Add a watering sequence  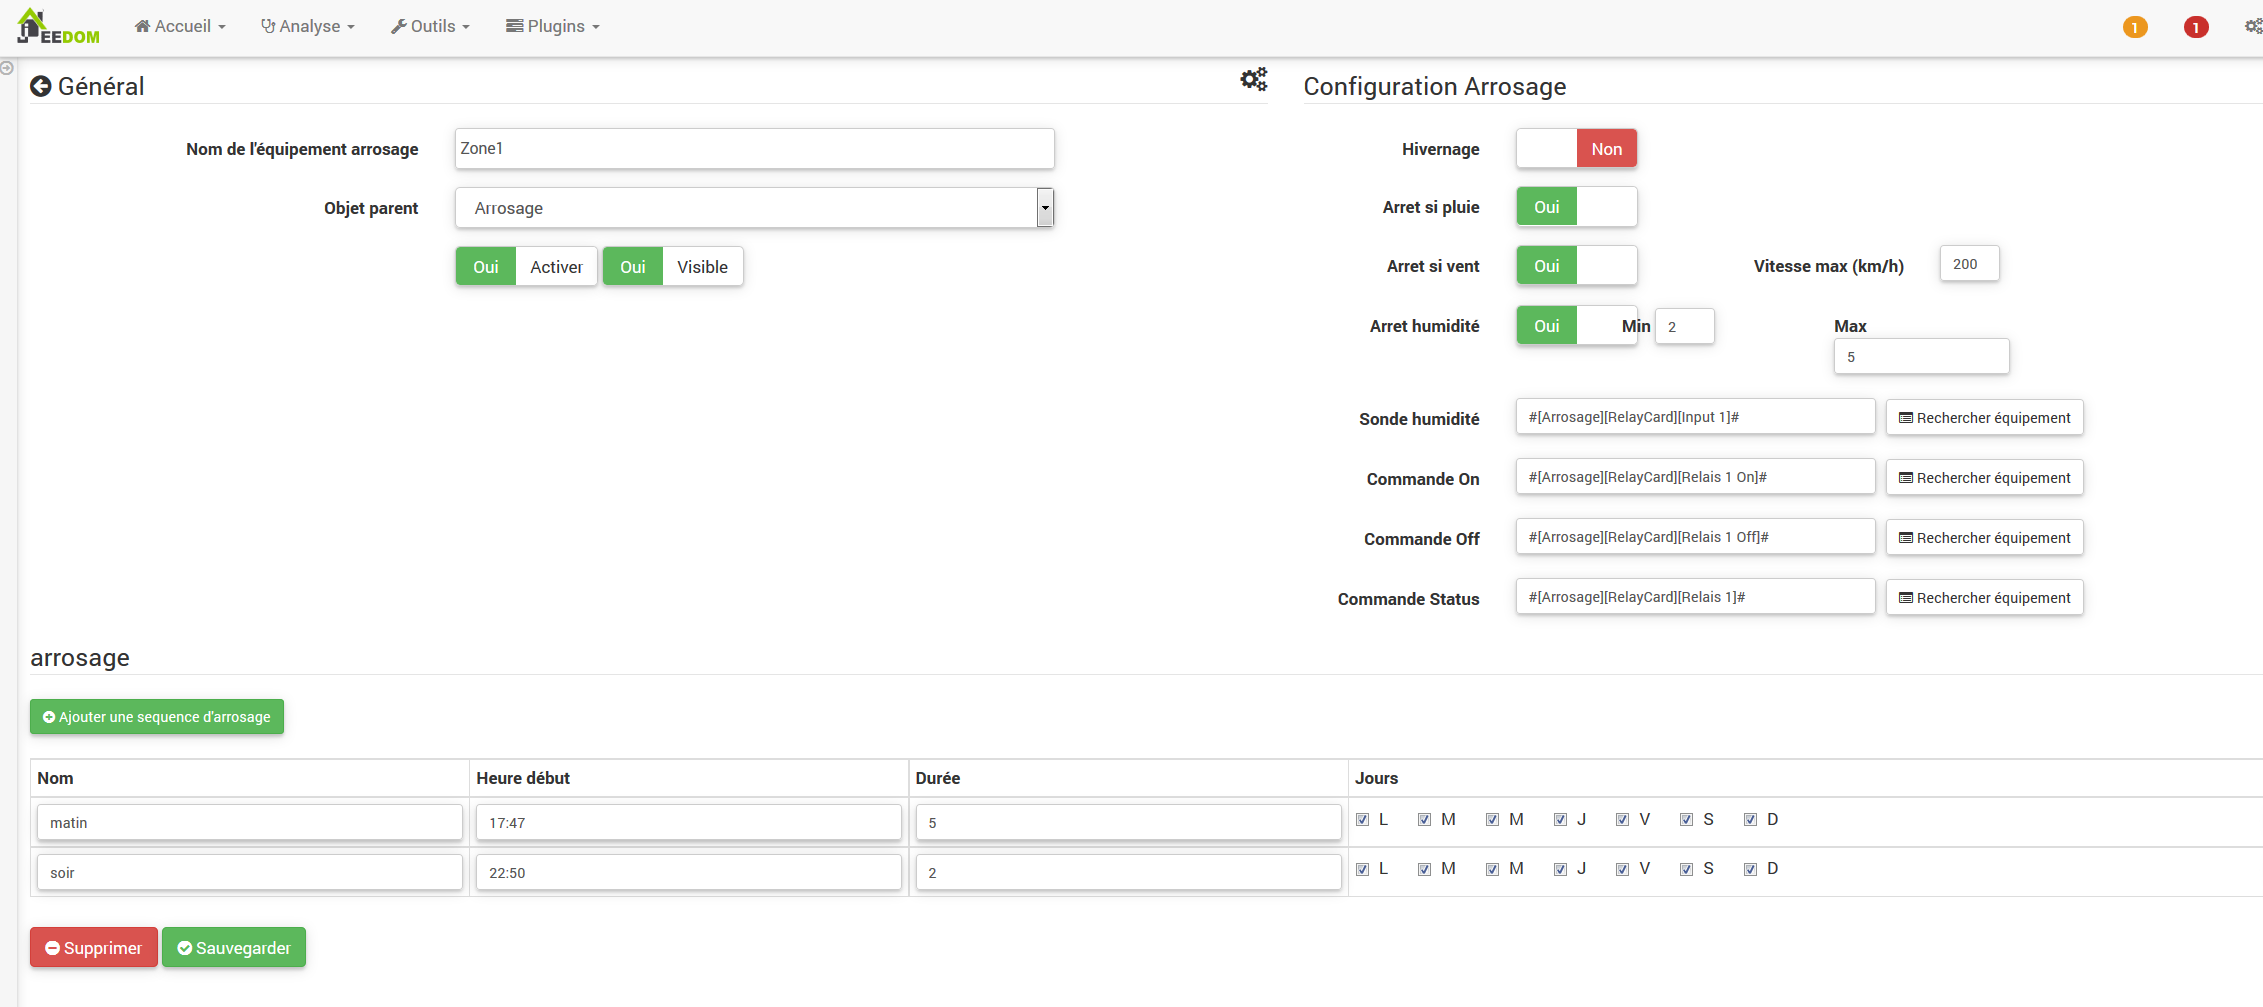(157, 717)
